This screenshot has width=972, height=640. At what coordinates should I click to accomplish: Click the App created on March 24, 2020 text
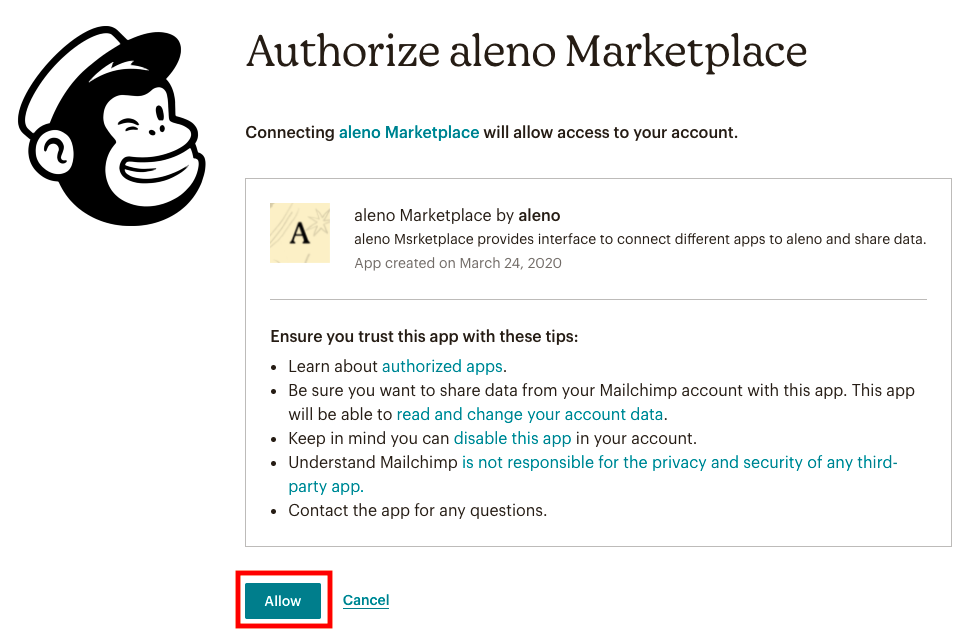pos(458,263)
